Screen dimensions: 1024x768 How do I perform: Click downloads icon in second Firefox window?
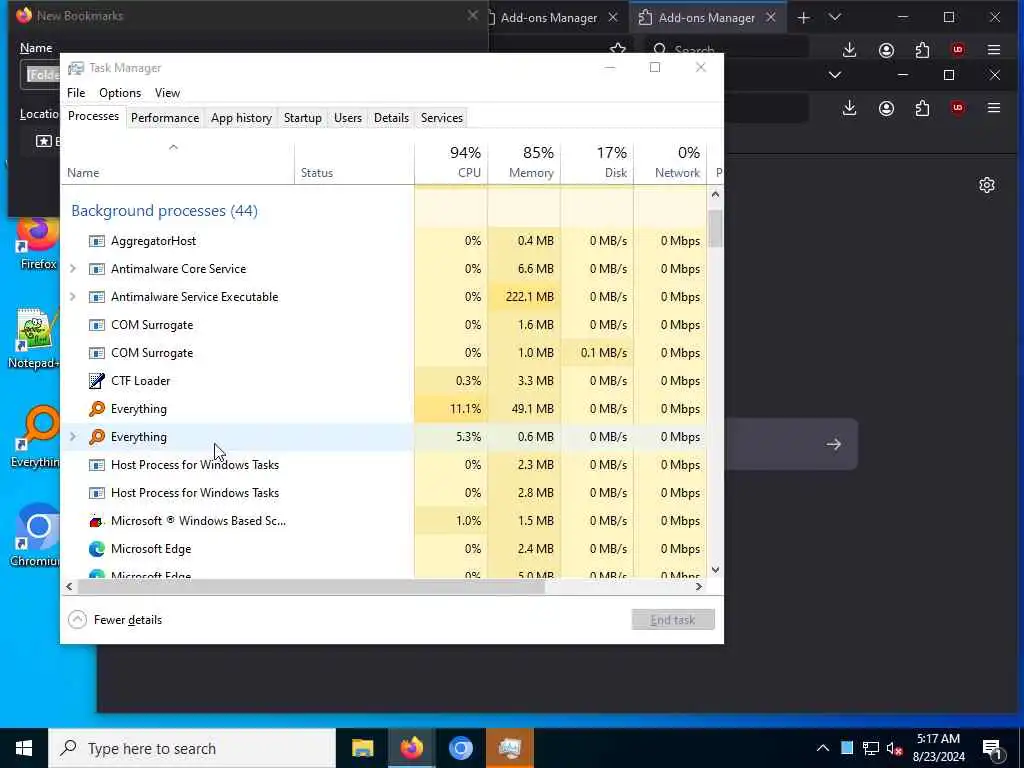tap(850, 108)
